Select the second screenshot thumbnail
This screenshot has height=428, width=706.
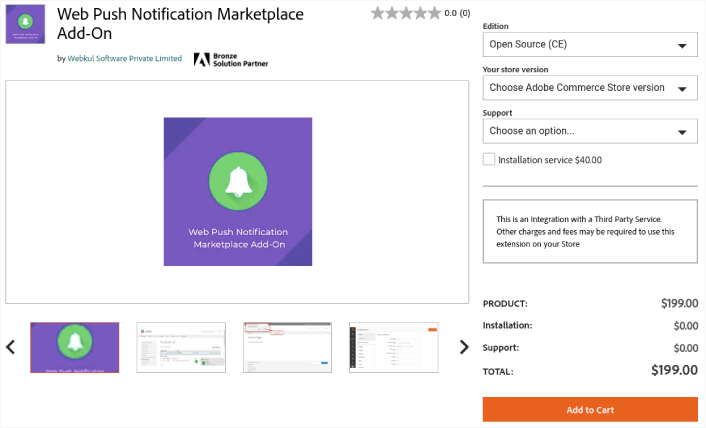(x=181, y=347)
